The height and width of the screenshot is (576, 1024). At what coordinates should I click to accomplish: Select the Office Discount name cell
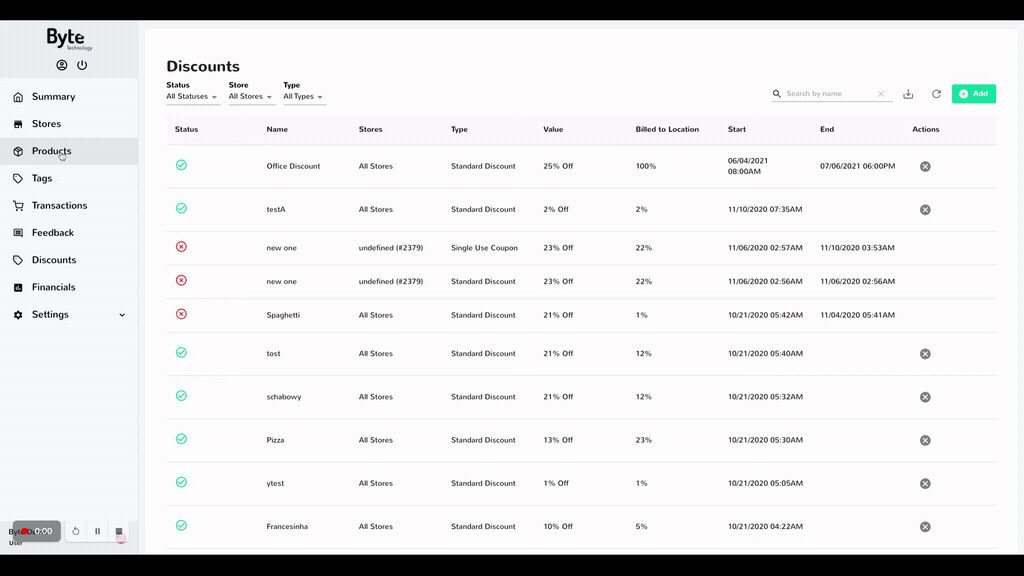tap(293, 167)
